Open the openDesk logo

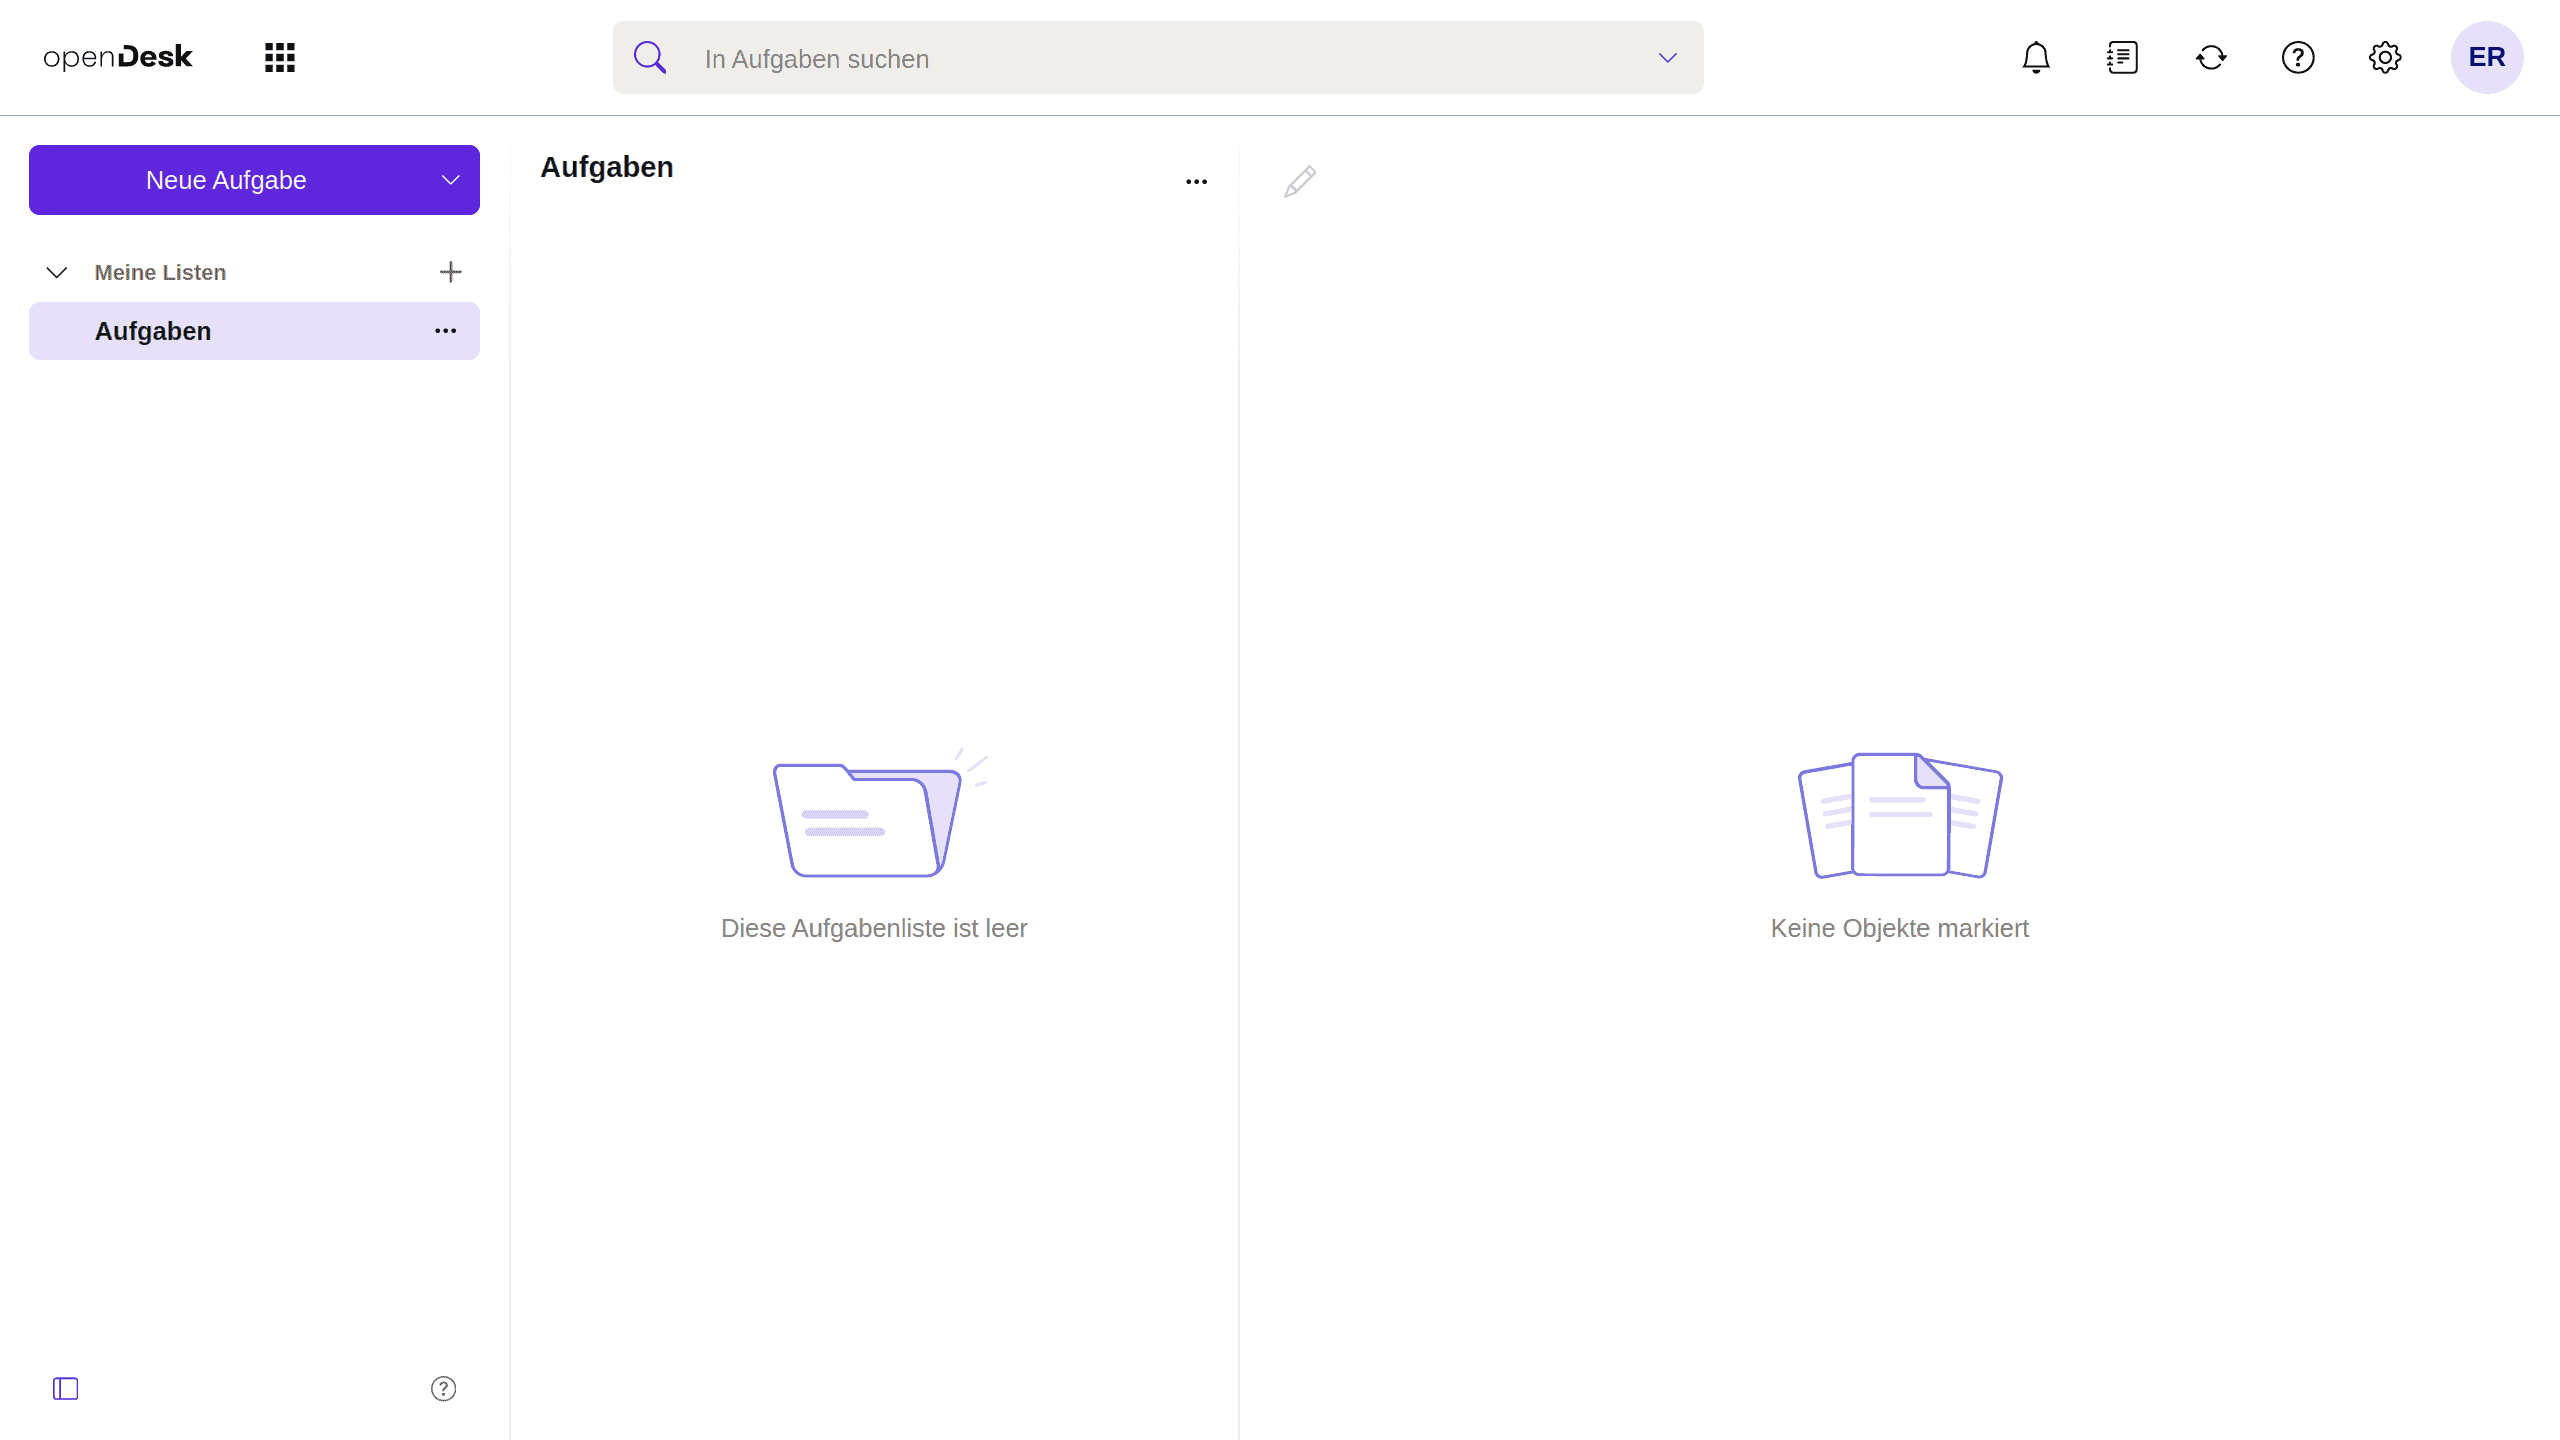point(117,57)
